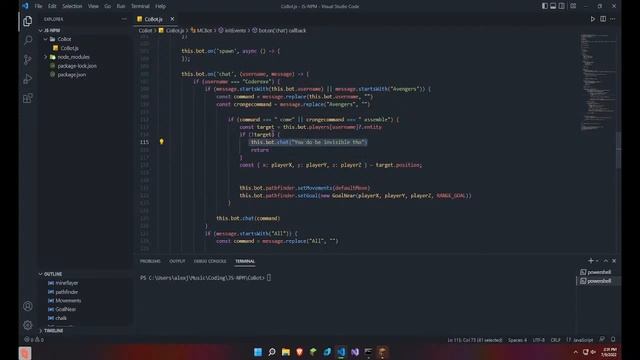Toggle the primary side bar layout icon

tap(544, 6)
